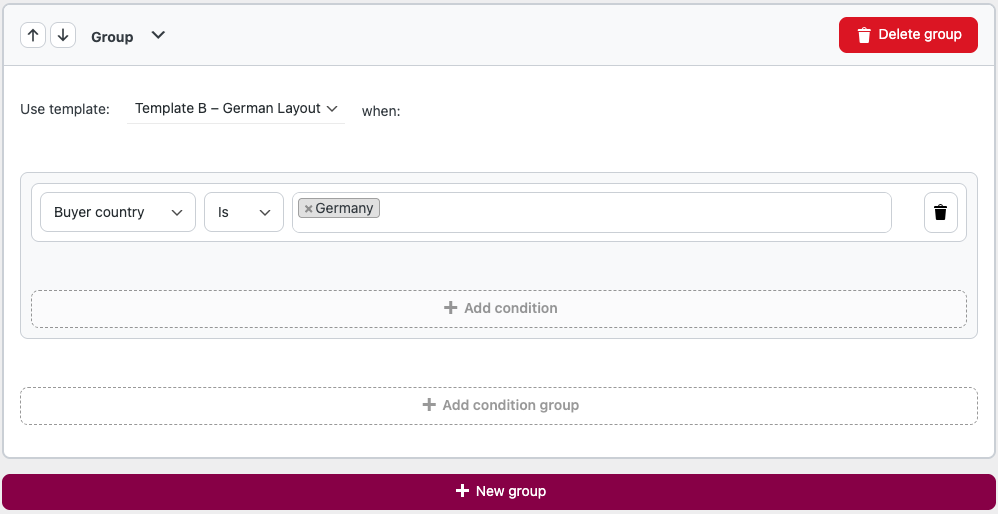The image size is (998, 514).
Task: Open the Template B – German Layout dropdown
Action: 235,109
